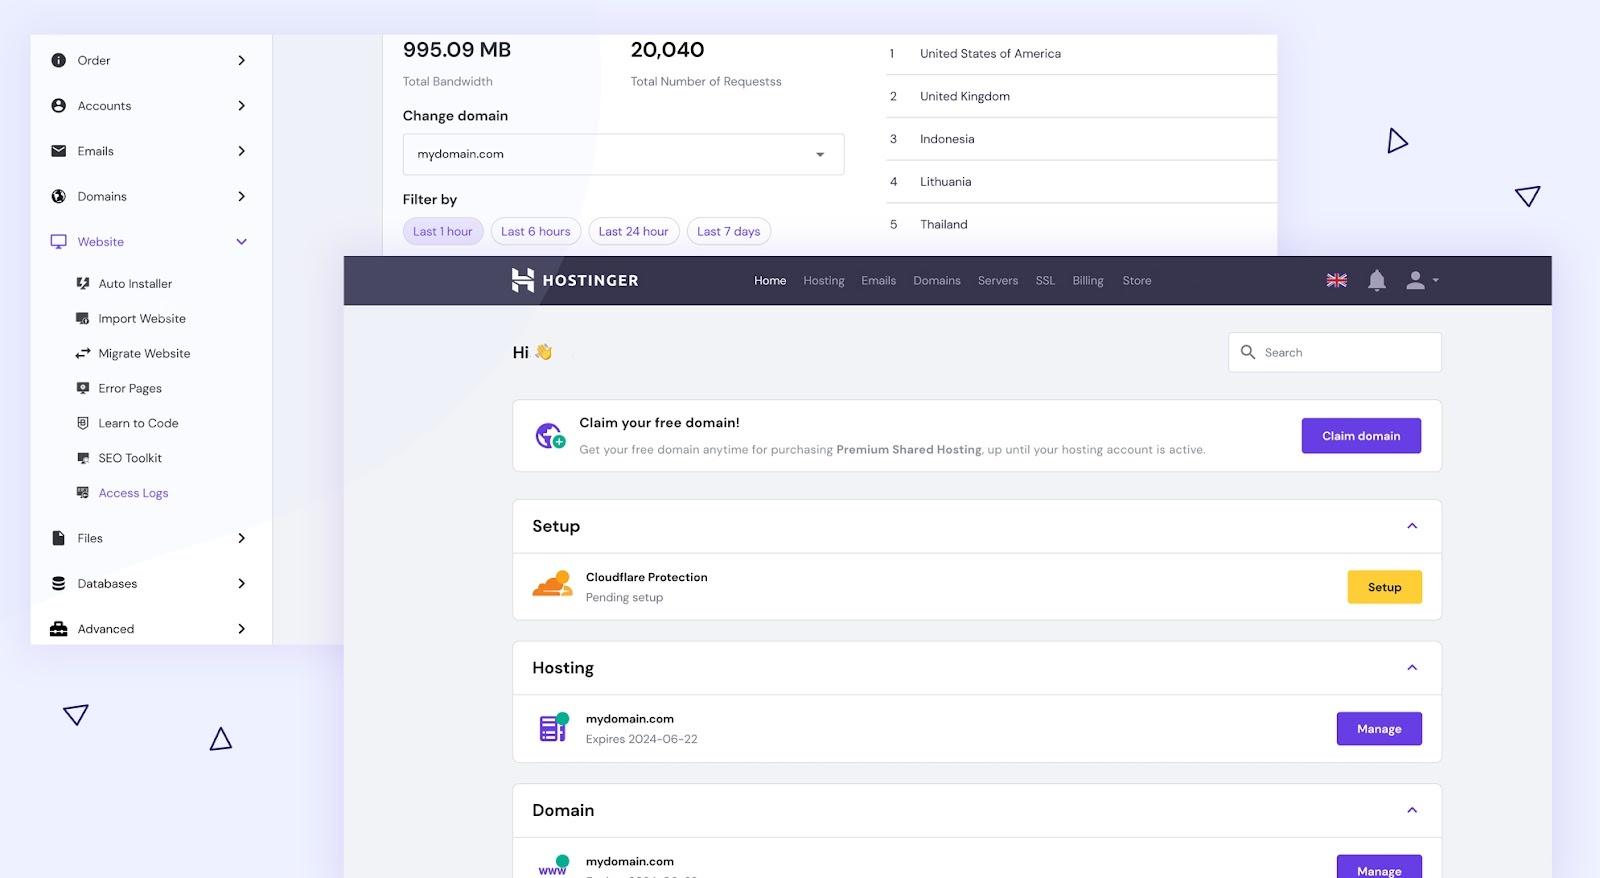Expand the Advanced sidebar chevron
This screenshot has width=1600, height=878.
click(241, 629)
